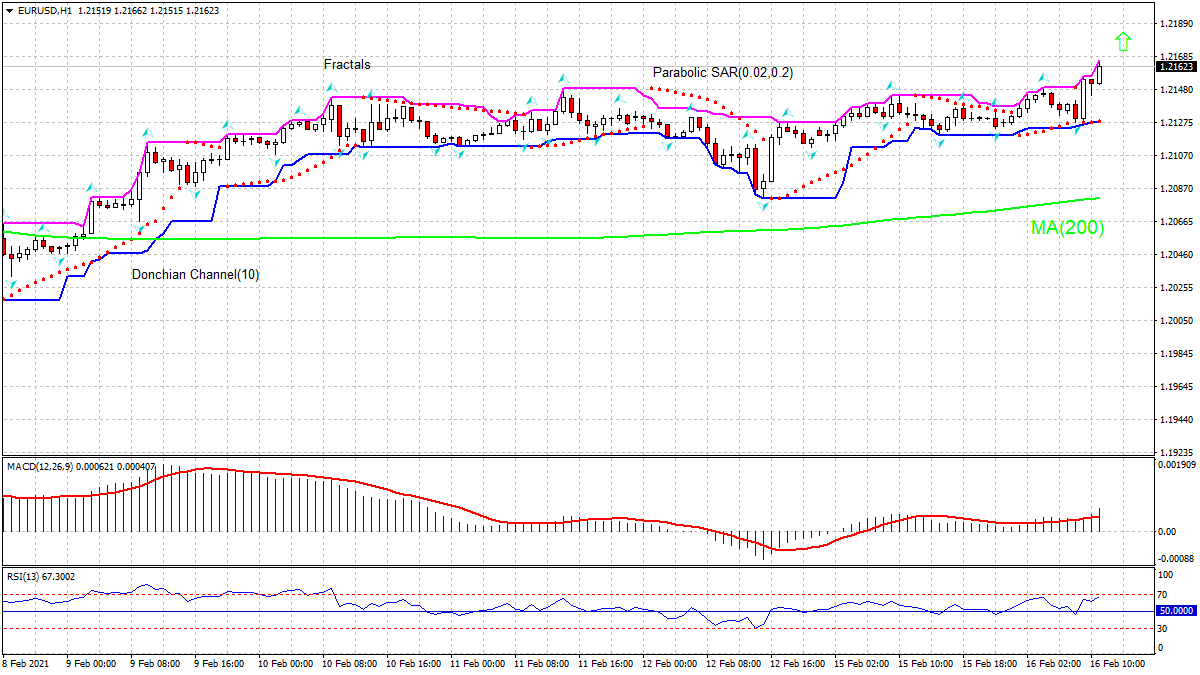Select the green up arrow object
The height and width of the screenshot is (675, 1200).
point(1123,42)
